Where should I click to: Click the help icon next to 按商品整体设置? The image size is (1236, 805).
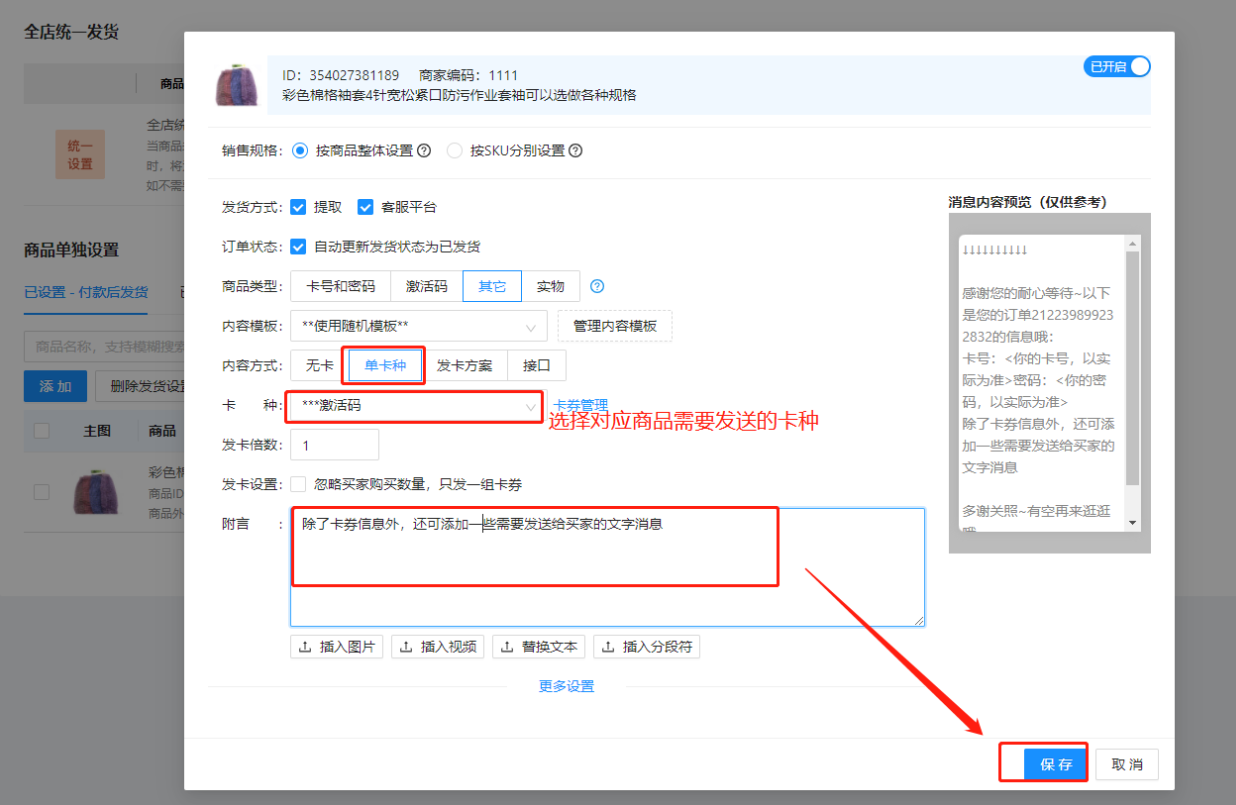coord(424,151)
